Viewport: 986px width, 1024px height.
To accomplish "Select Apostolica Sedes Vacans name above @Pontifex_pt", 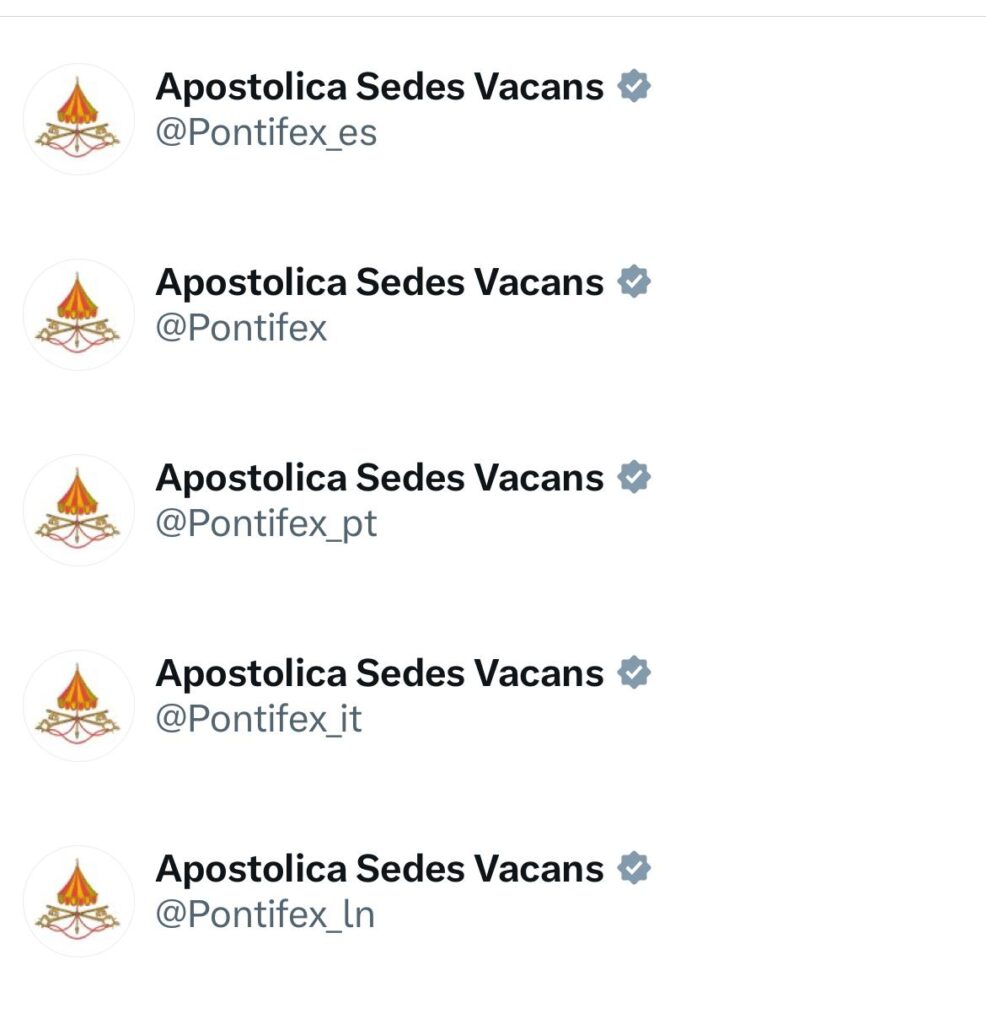I will pos(380,478).
